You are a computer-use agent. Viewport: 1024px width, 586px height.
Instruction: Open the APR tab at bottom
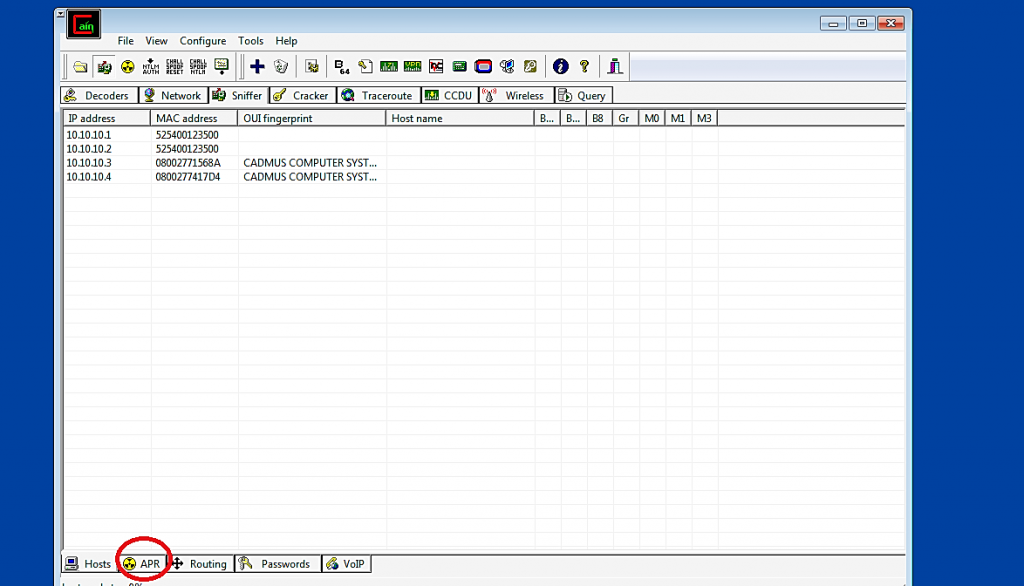(142, 564)
